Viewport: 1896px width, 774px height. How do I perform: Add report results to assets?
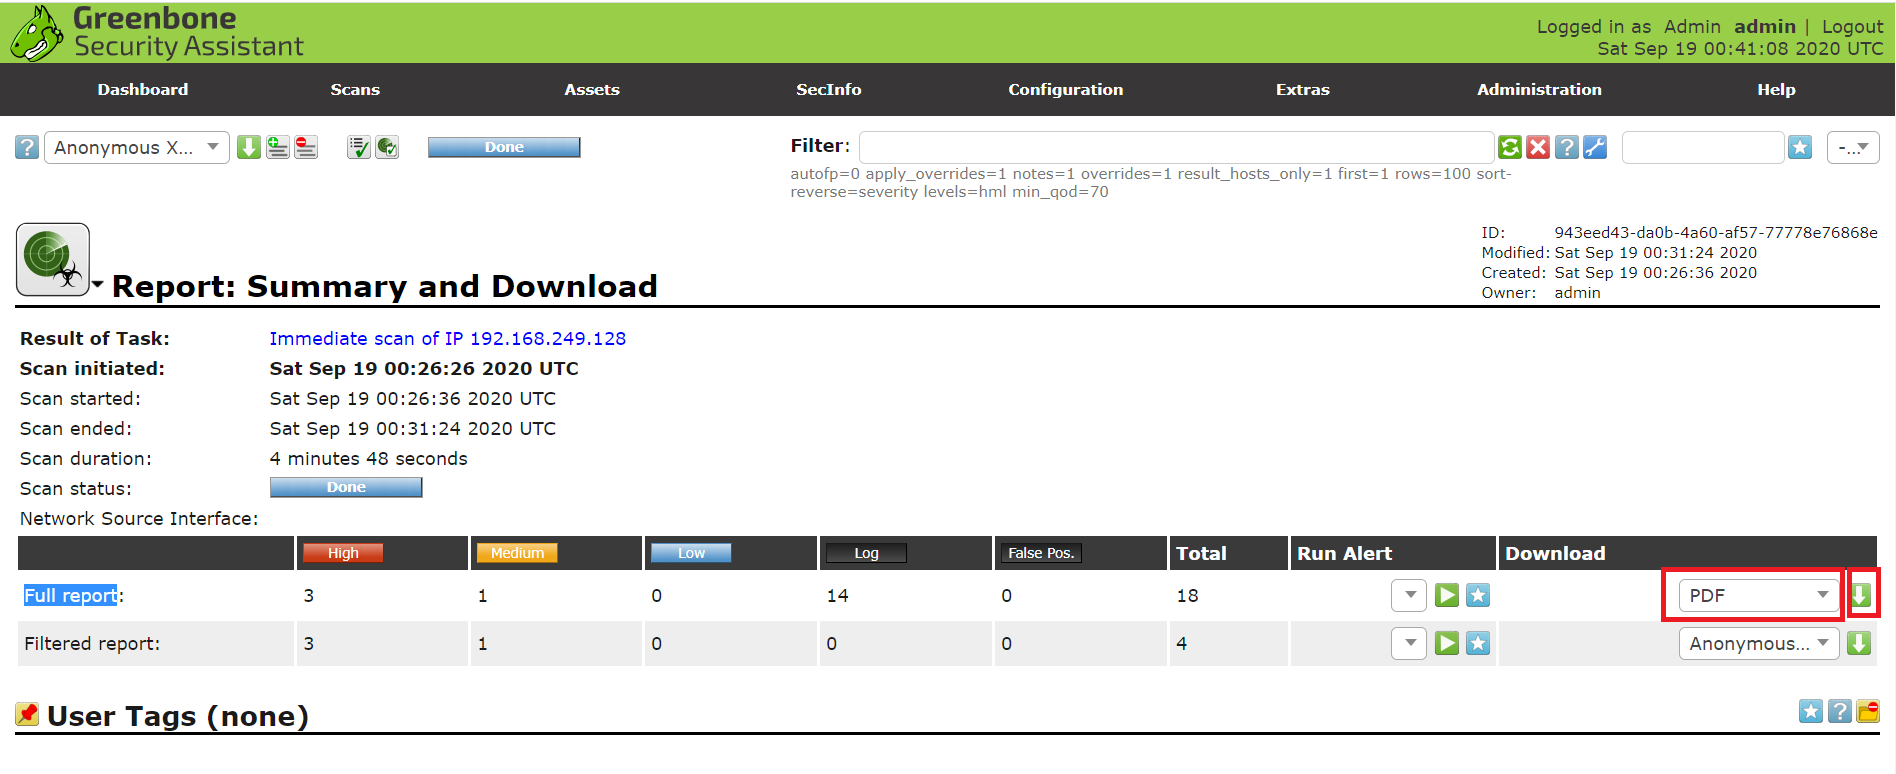tap(278, 148)
